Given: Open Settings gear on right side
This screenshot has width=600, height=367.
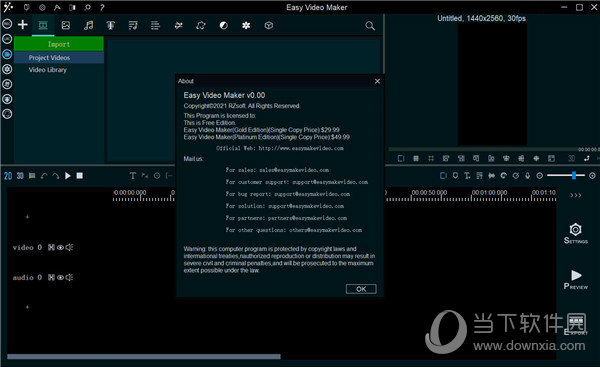Looking at the screenshot, I should (x=576, y=233).
